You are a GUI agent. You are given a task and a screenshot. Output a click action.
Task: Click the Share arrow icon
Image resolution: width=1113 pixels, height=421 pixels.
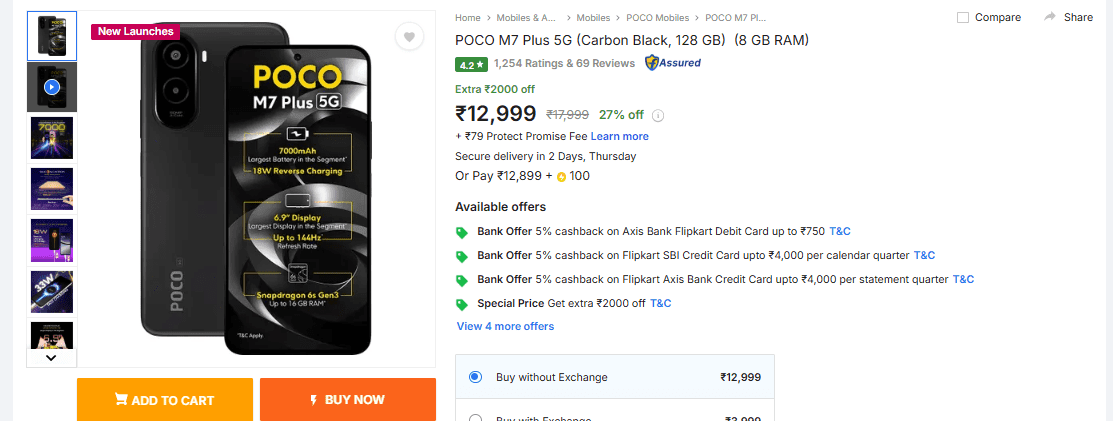tap(1050, 17)
